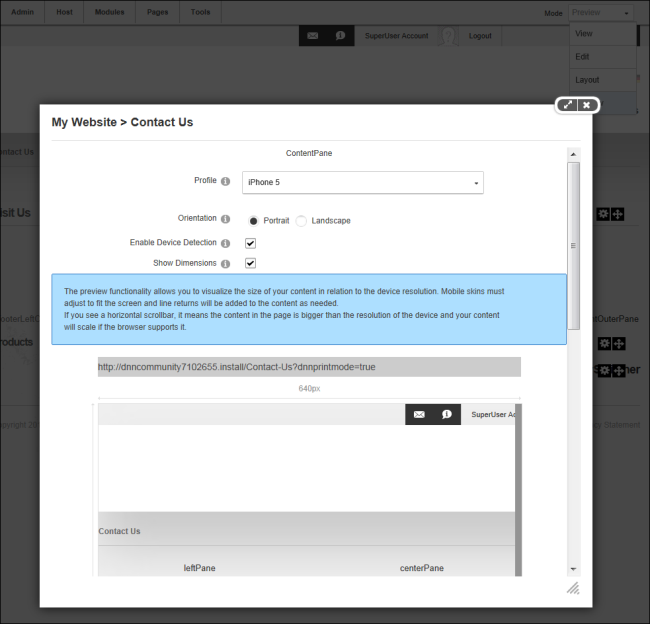Open notifications bubble icon in top bar
Screen dimensions: 650x624
point(340,36)
